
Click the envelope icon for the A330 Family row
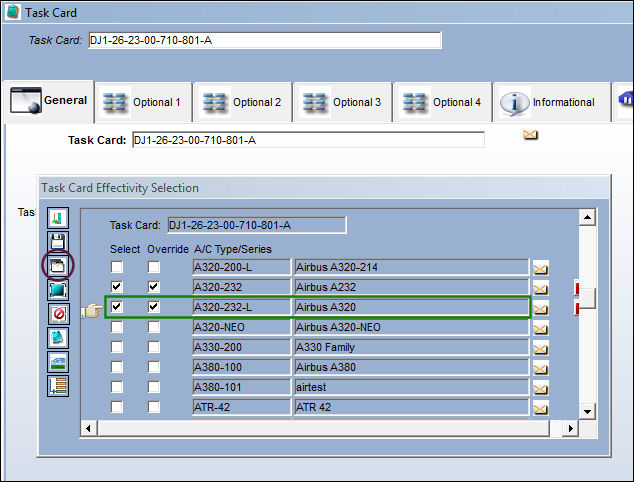540,349
